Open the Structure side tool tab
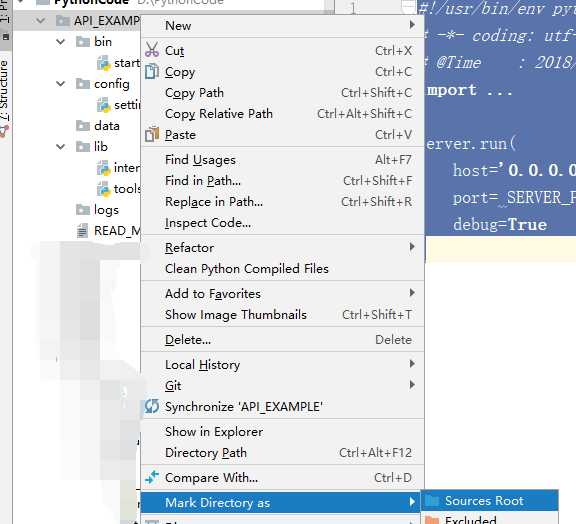This screenshot has height=524, width=576. [x=4, y=91]
